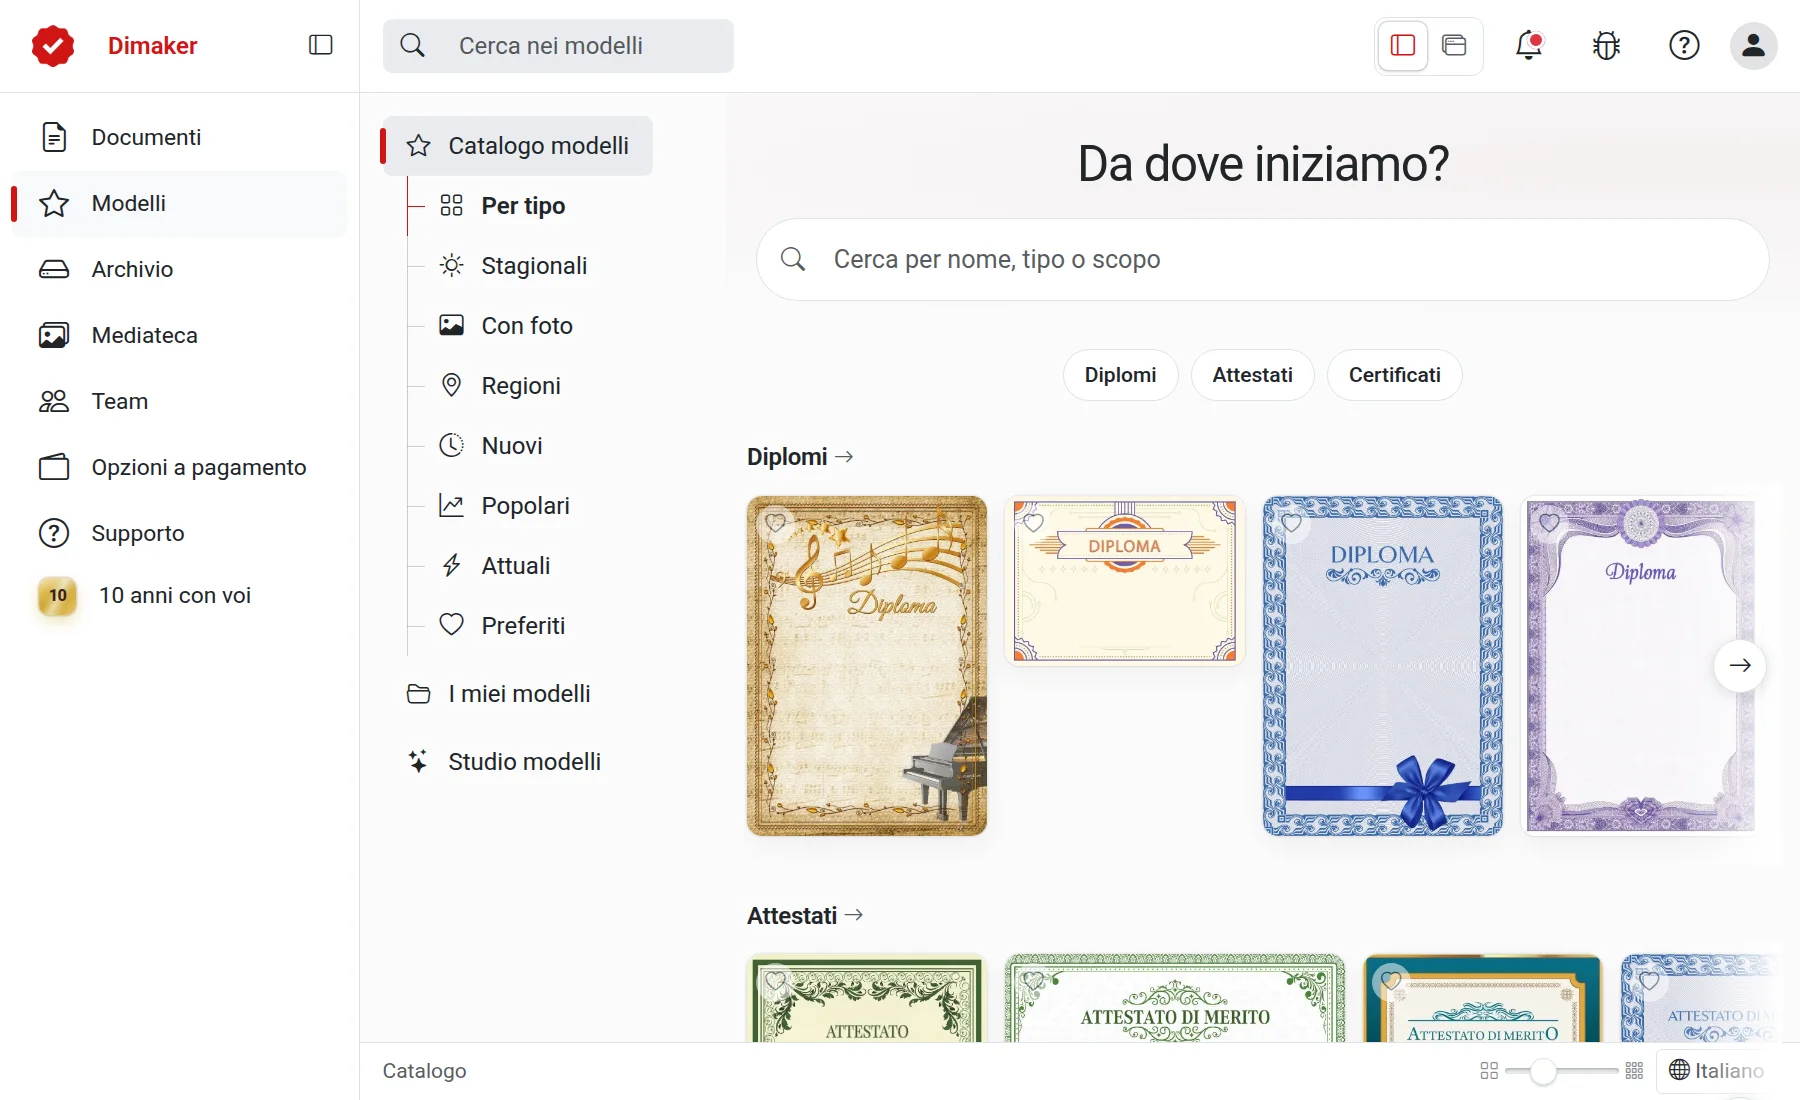Click the Cerca per nome search box

pos(1262,260)
